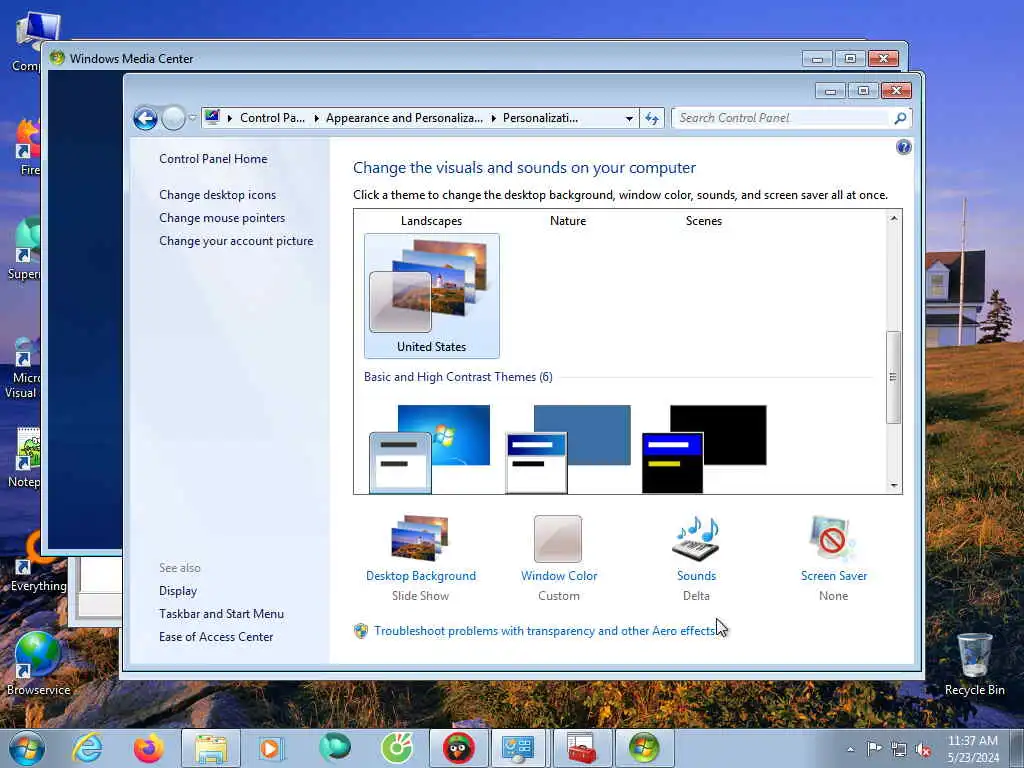The width and height of the screenshot is (1024, 768).
Task: Open Screen Saver settings icon
Action: click(x=833, y=539)
